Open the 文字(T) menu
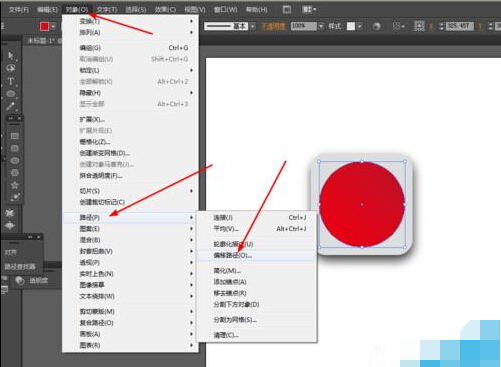Image resolution: width=501 pixels, height=367 pixels. point(107,10)
